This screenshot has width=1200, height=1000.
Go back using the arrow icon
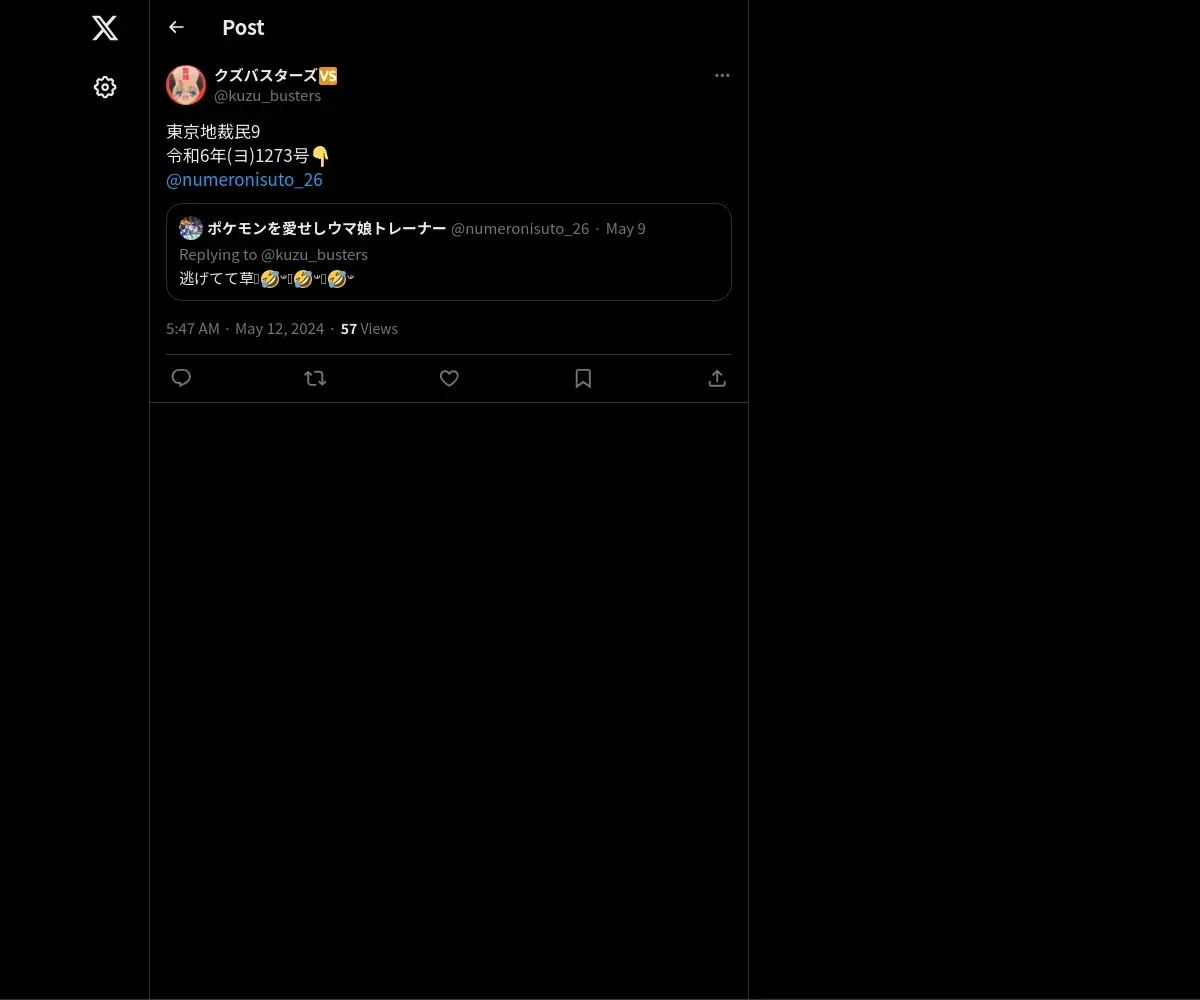pyautogui.click(x=176, y=27)
